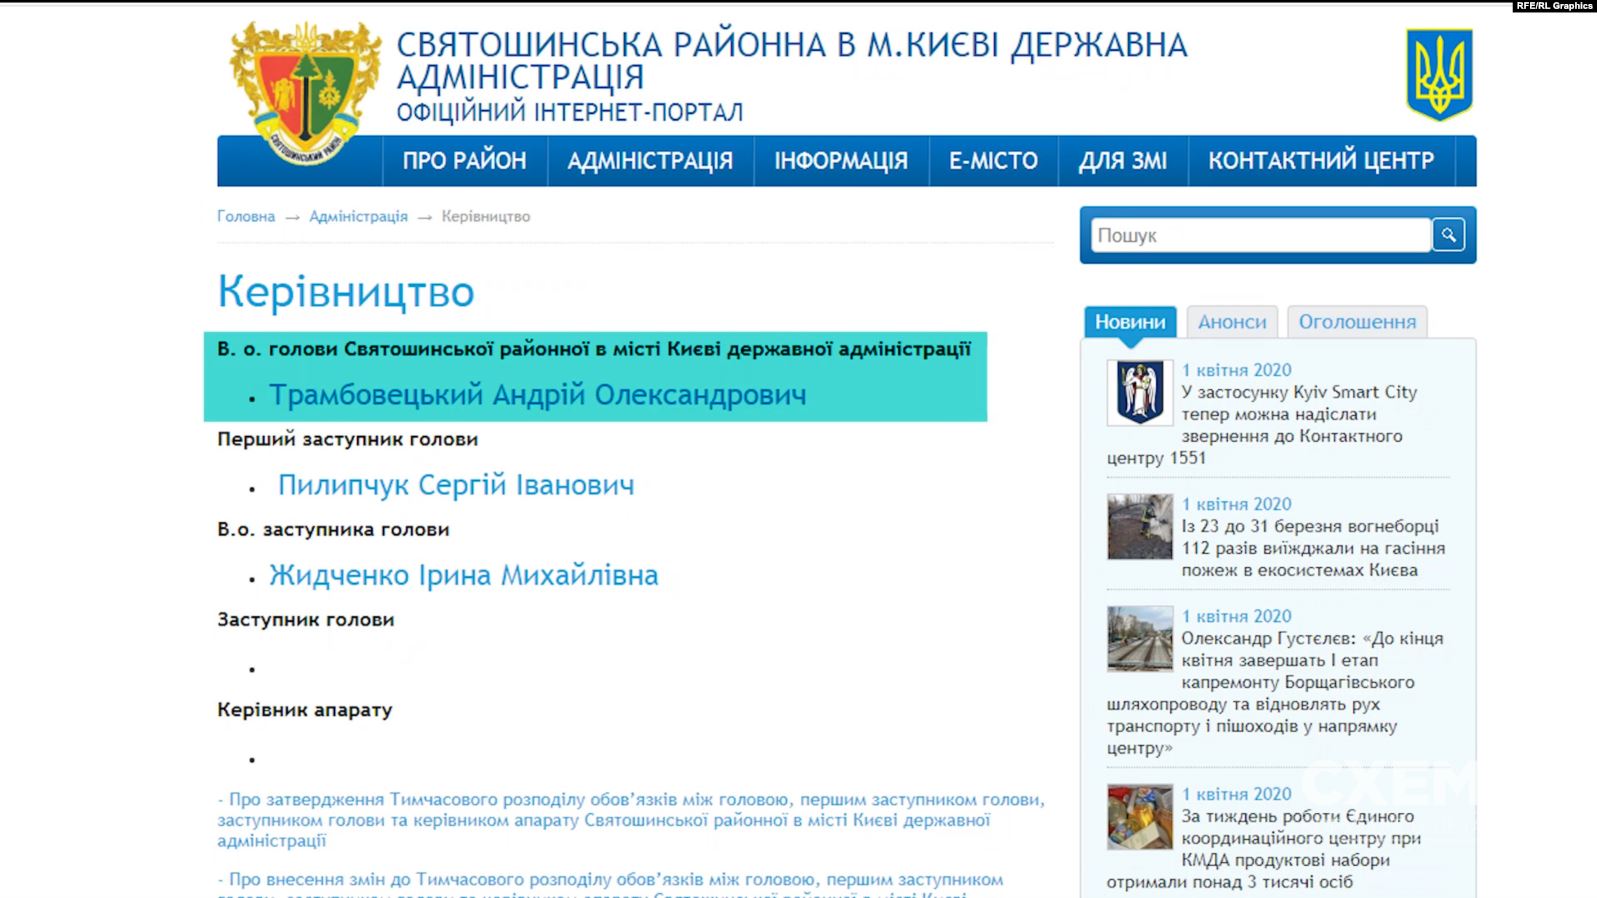The image size is (1597, 898).
Task: Open the firefighters news thumbnail image
Action: pyautogui.click(x=1139, y=527)
